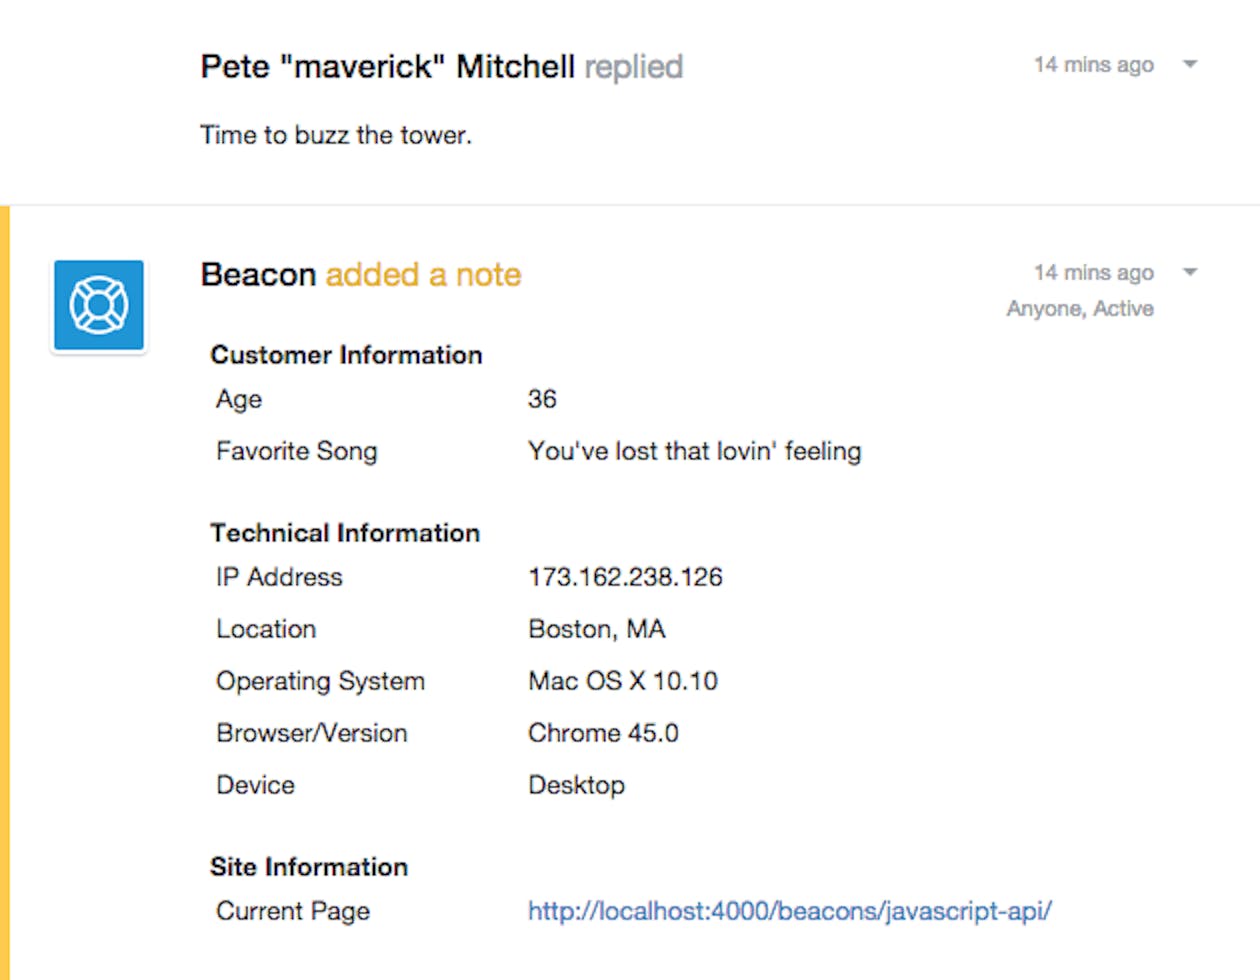Expand dropdown arrow next to Beacon note timestamp

click(x=1190, y=272)
